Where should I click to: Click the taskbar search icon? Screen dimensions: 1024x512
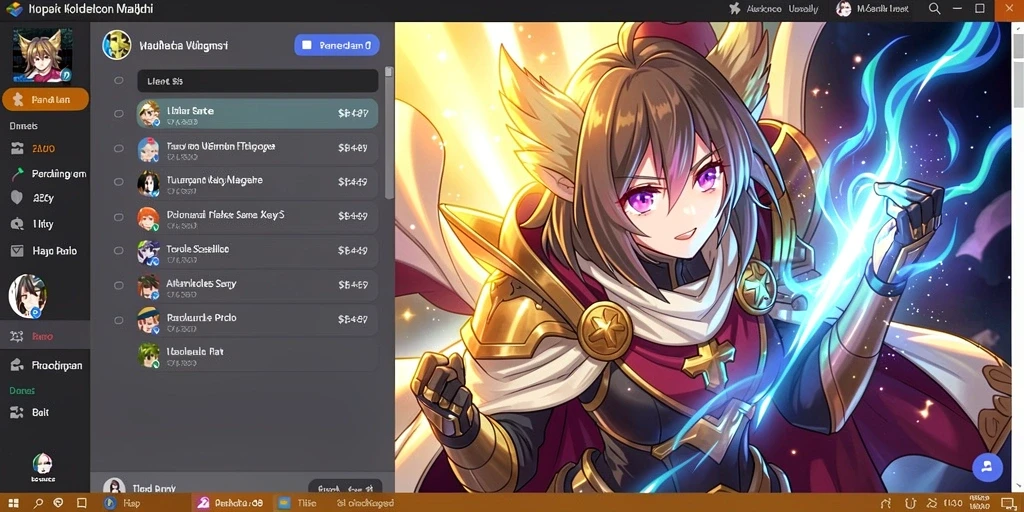pyautogui.click(x=38, y=503)
